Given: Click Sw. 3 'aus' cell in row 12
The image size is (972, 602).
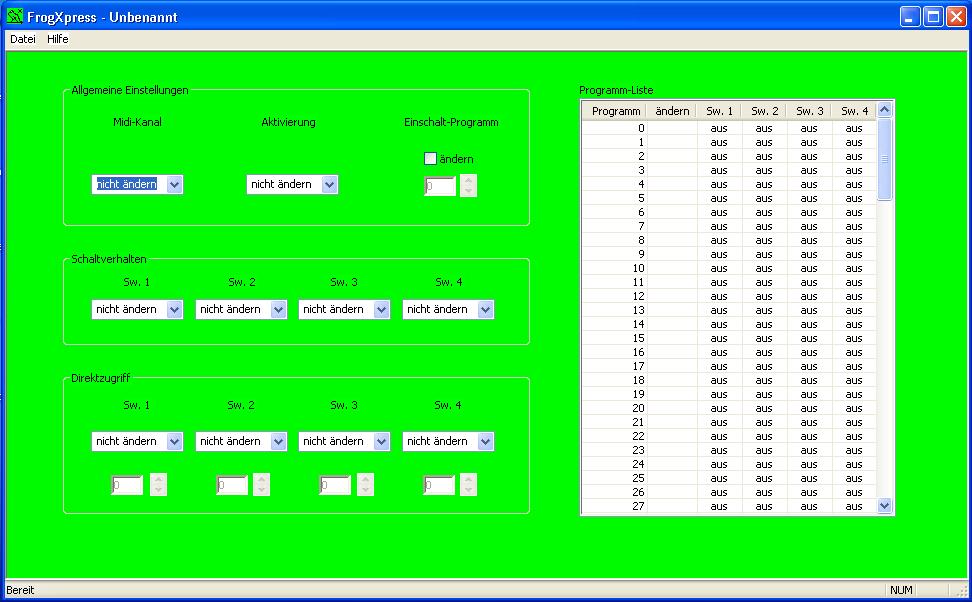Looking at the screenshot, I should (810, 296).
